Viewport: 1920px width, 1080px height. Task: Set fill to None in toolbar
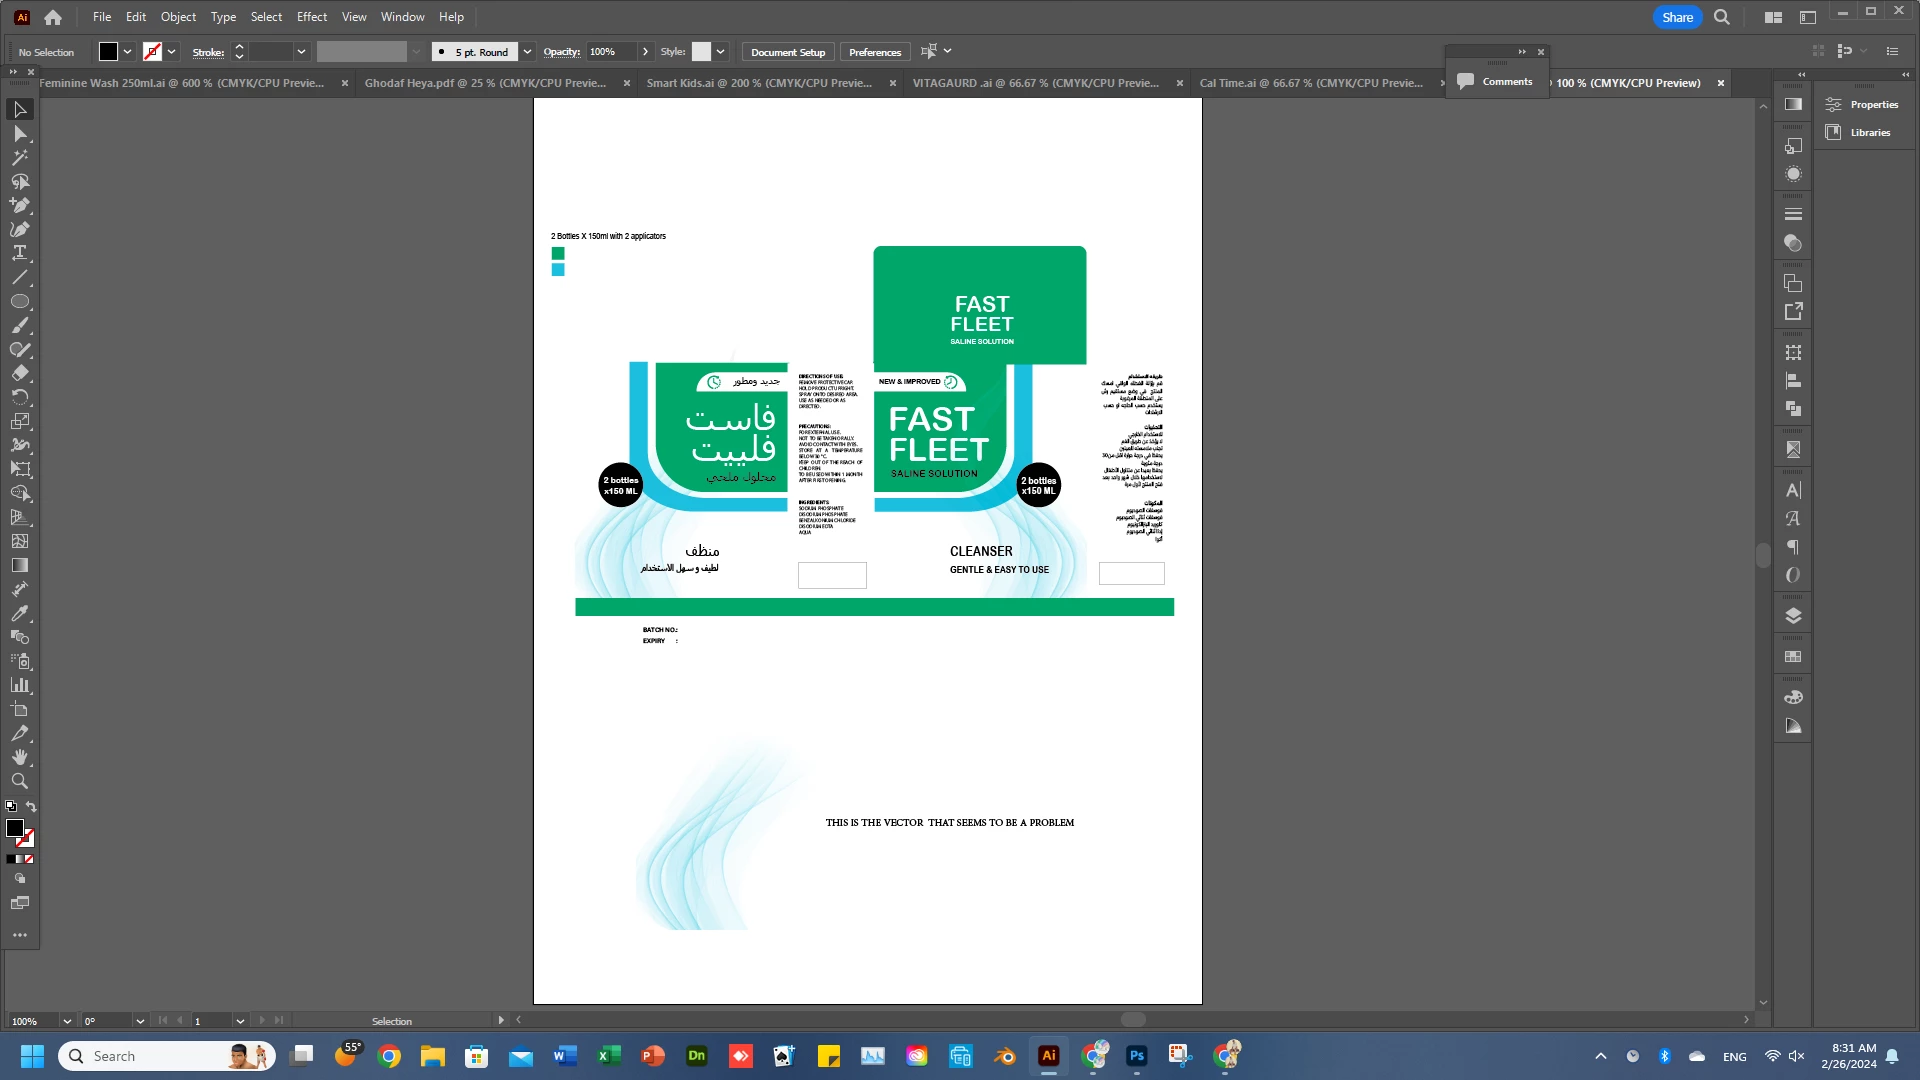(x=29, y=859)
